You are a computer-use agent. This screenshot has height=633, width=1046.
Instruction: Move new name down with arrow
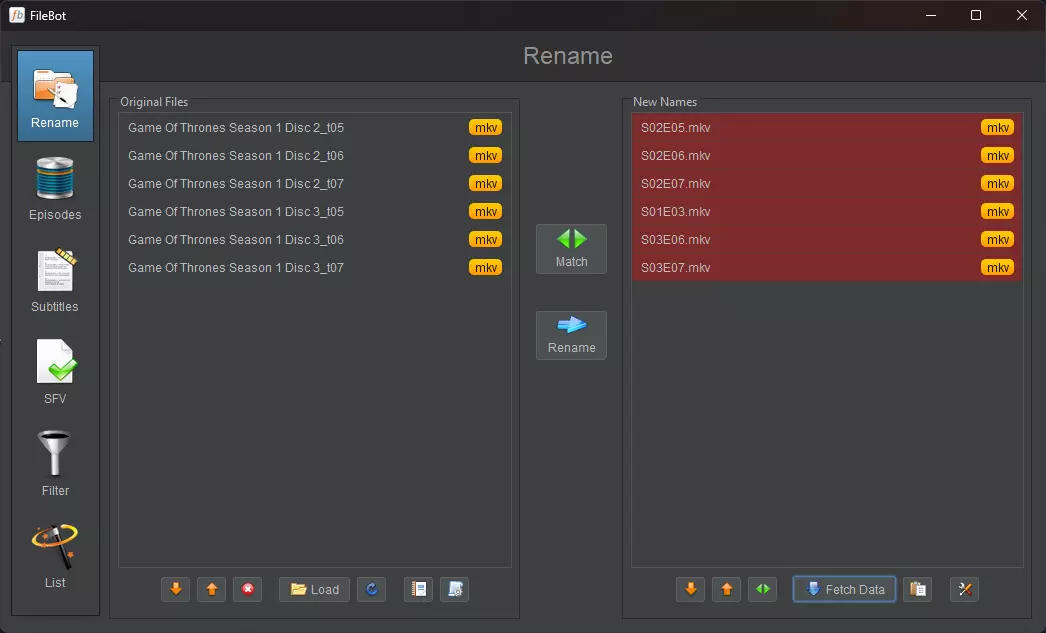pyautogui.click(x=690, y=590)
